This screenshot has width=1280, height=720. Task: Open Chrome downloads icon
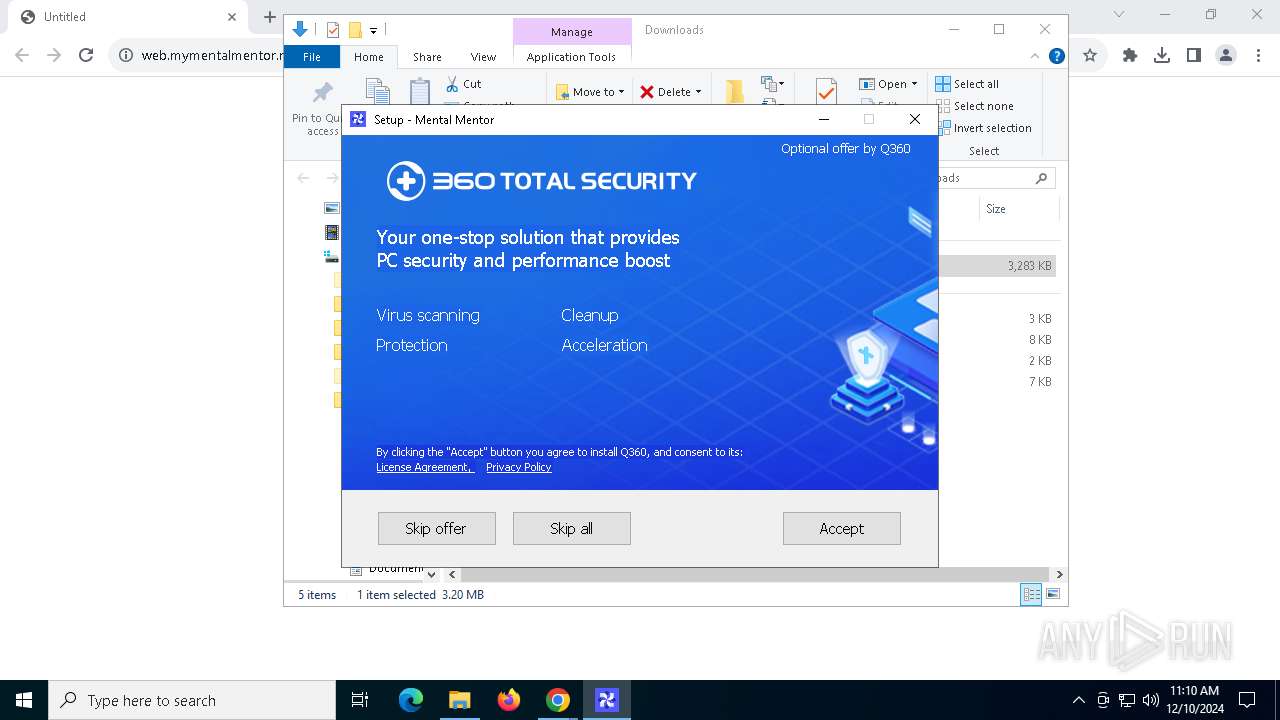(1162, 56)
